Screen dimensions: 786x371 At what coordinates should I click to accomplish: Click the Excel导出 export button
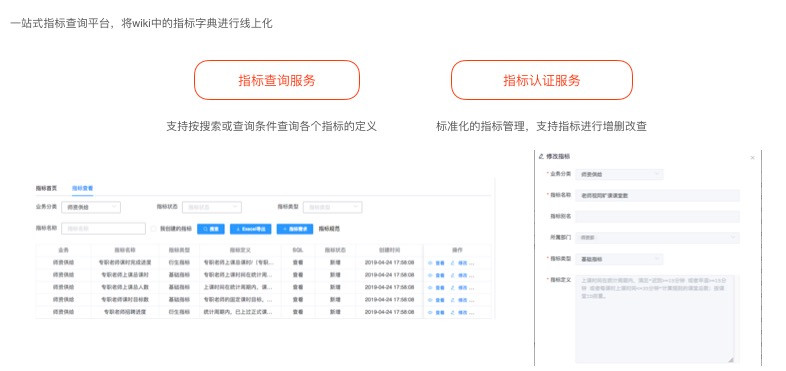pos(251,229)
